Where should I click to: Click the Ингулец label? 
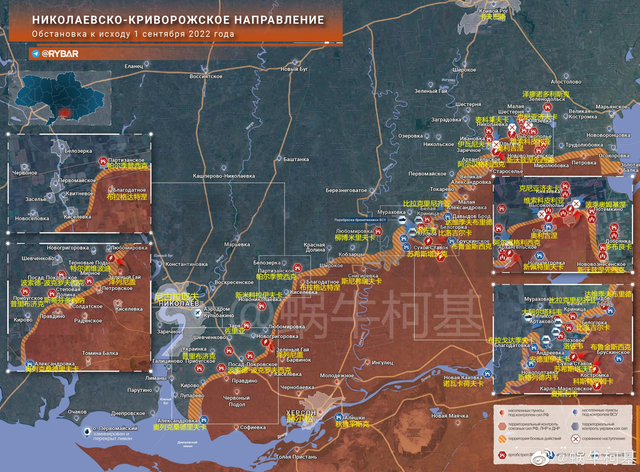[382, 362]
